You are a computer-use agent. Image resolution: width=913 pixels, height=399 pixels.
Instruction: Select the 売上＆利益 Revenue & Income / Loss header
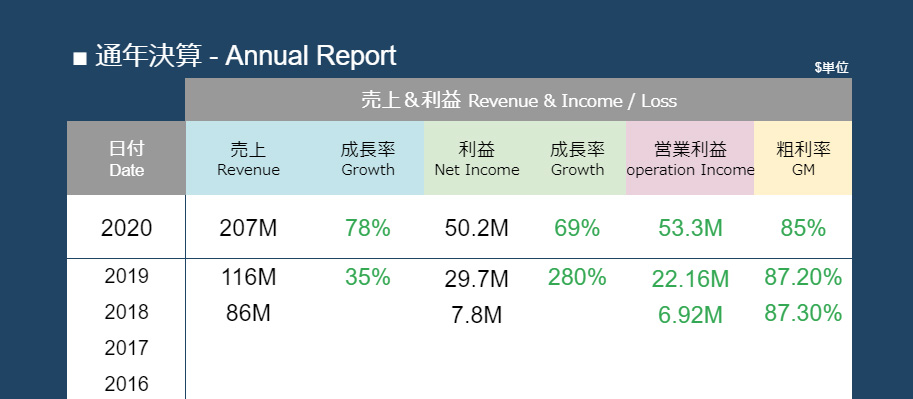coord(518,100)
